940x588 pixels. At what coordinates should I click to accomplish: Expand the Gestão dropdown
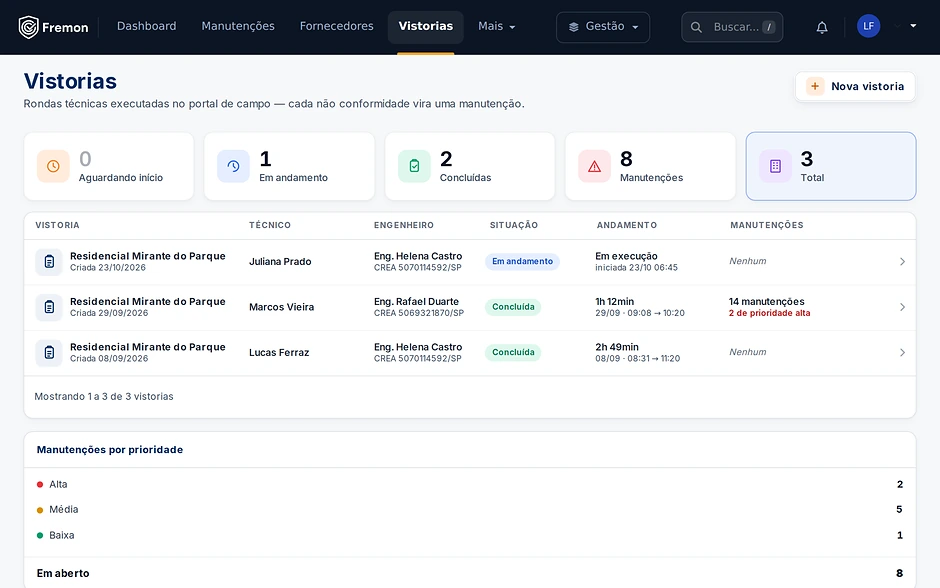603,27
